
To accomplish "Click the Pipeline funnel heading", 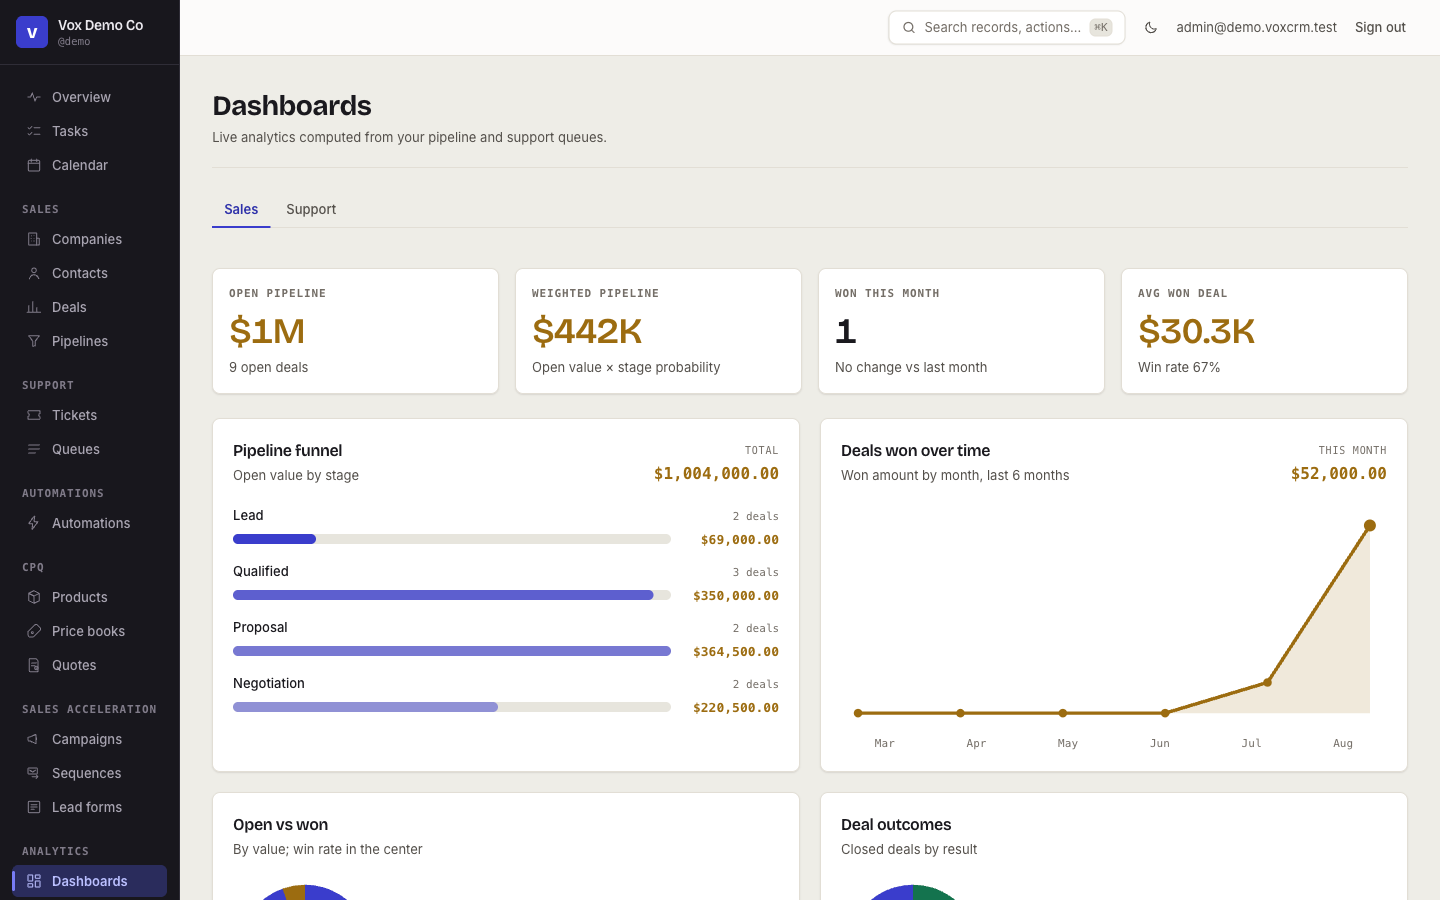I will [x=287, y=451].
